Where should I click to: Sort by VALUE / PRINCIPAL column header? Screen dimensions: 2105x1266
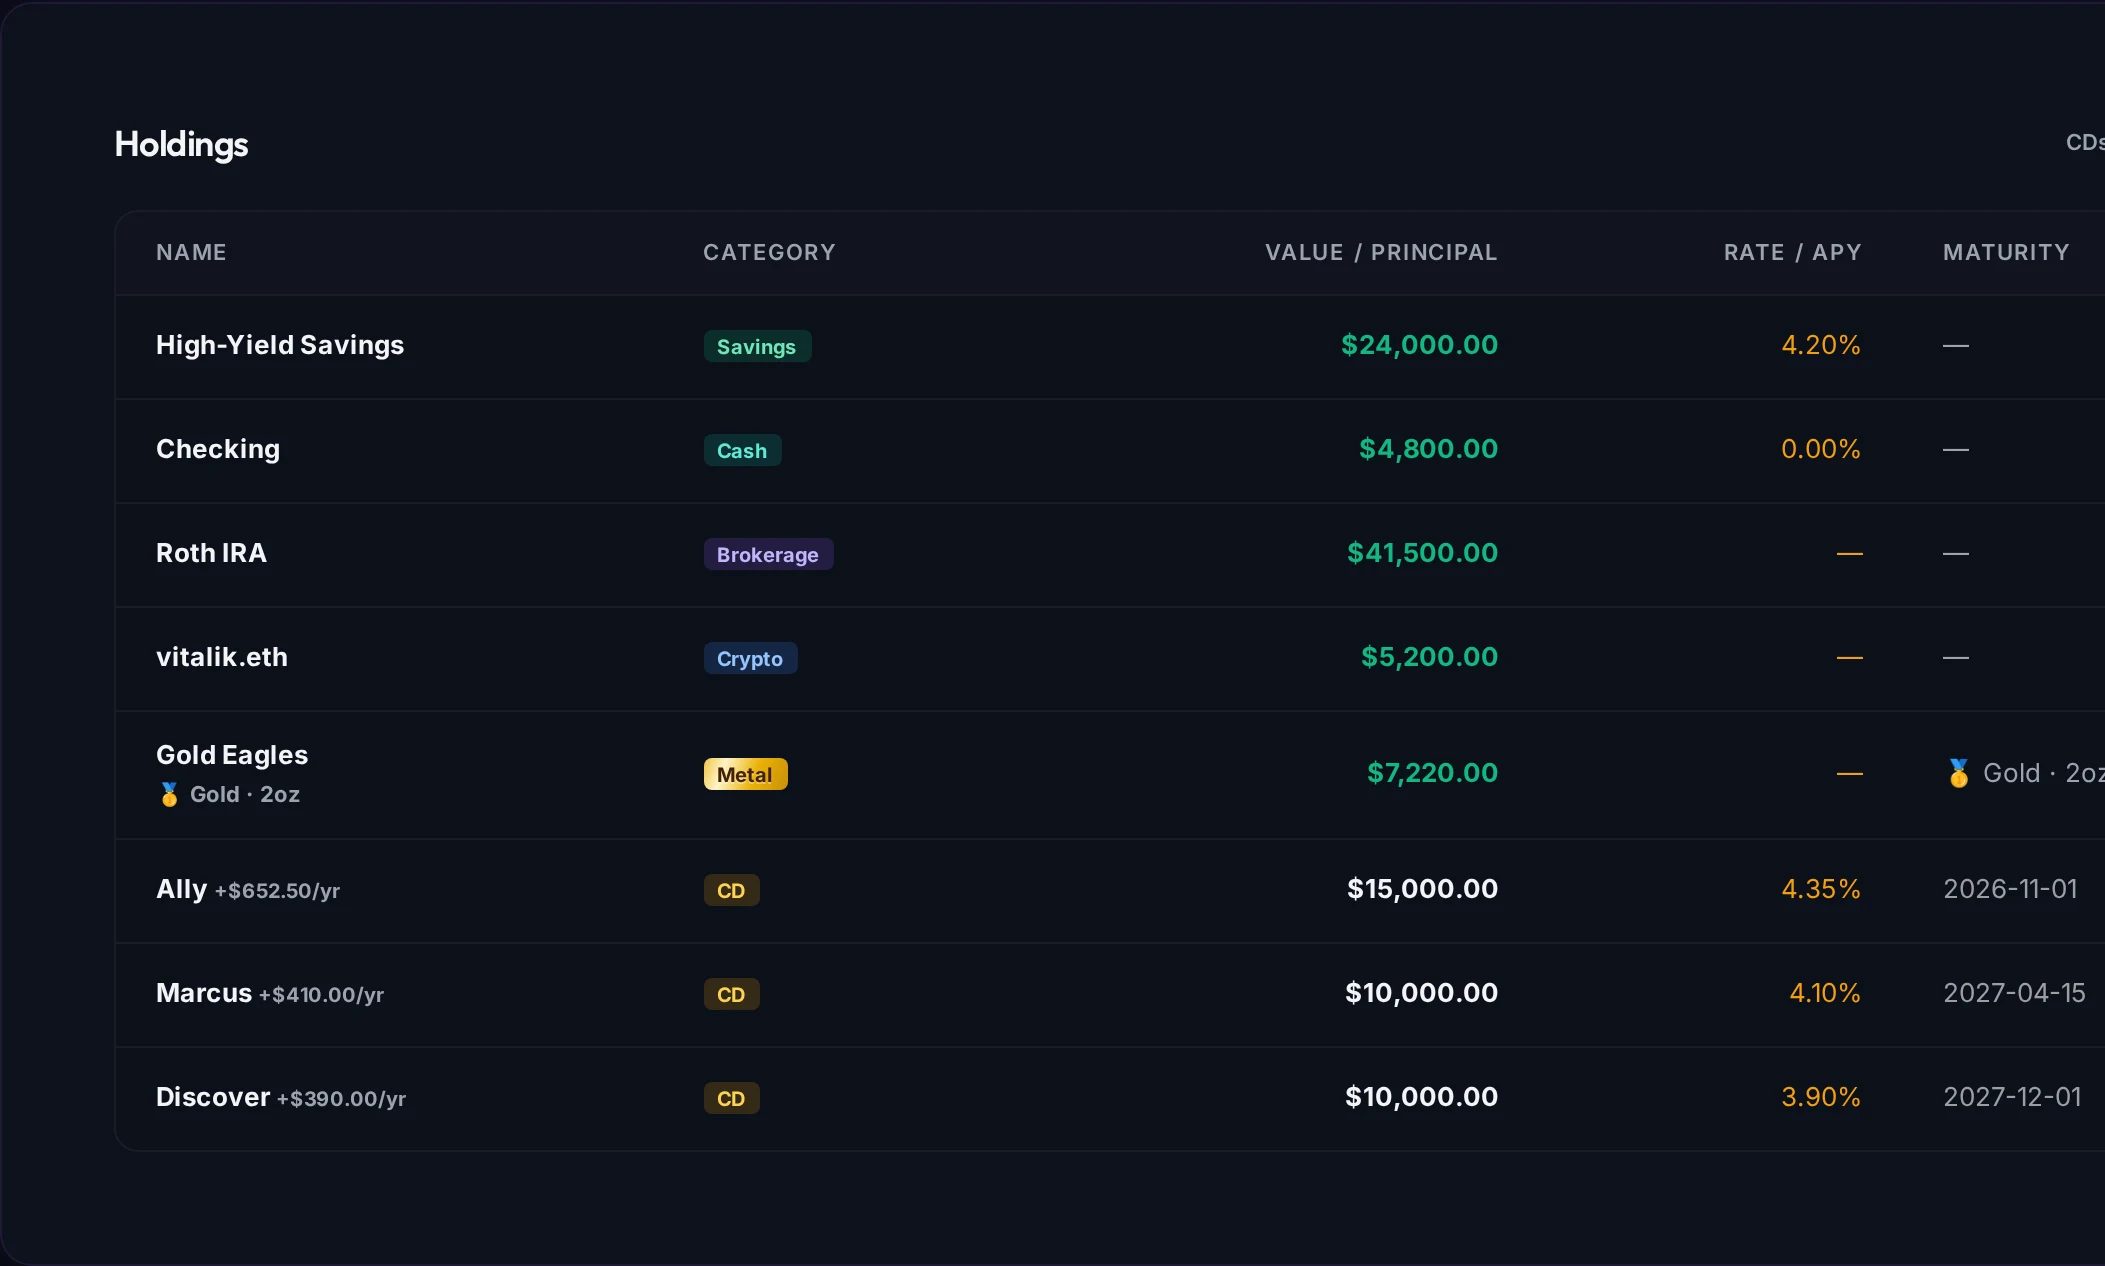click(1381, 252)
